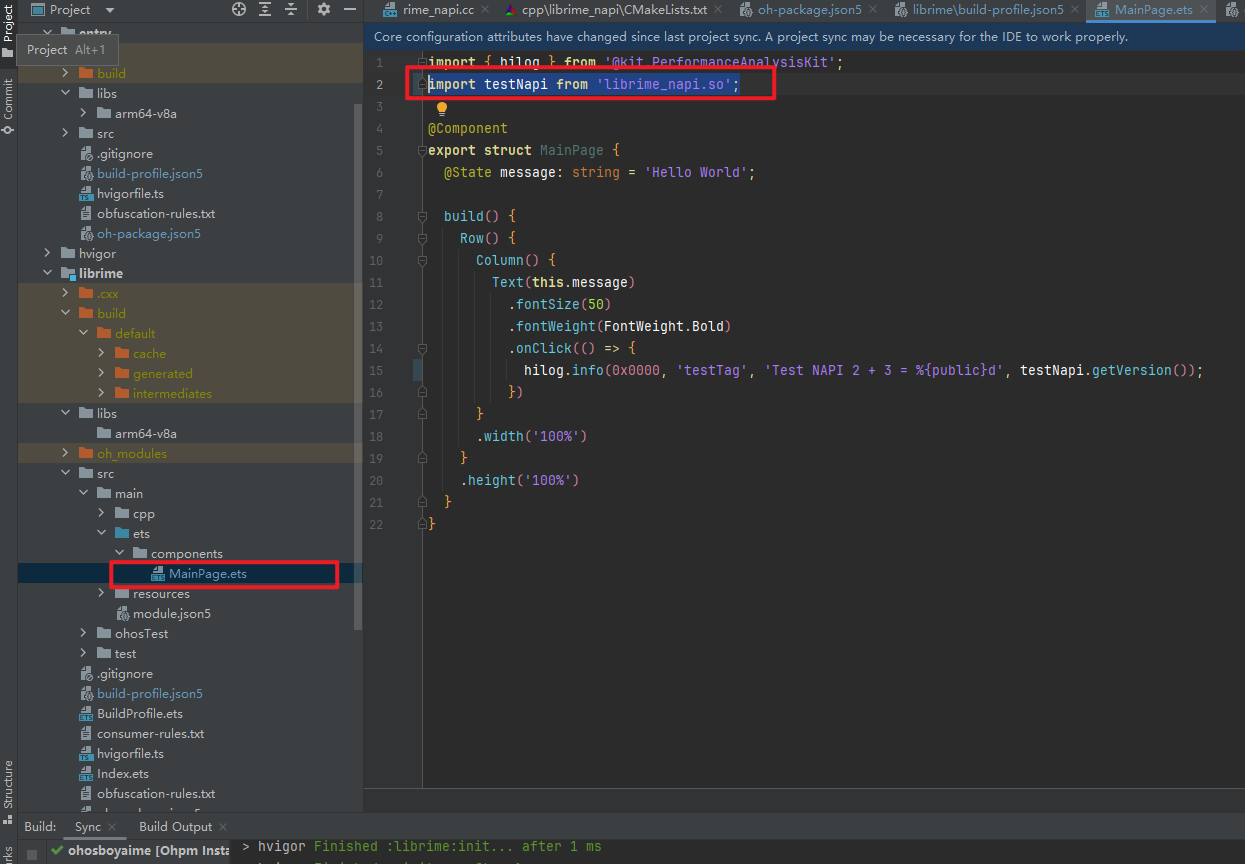
Task: Close the rime_napi.cc editor tab
Action: (484, 10)
